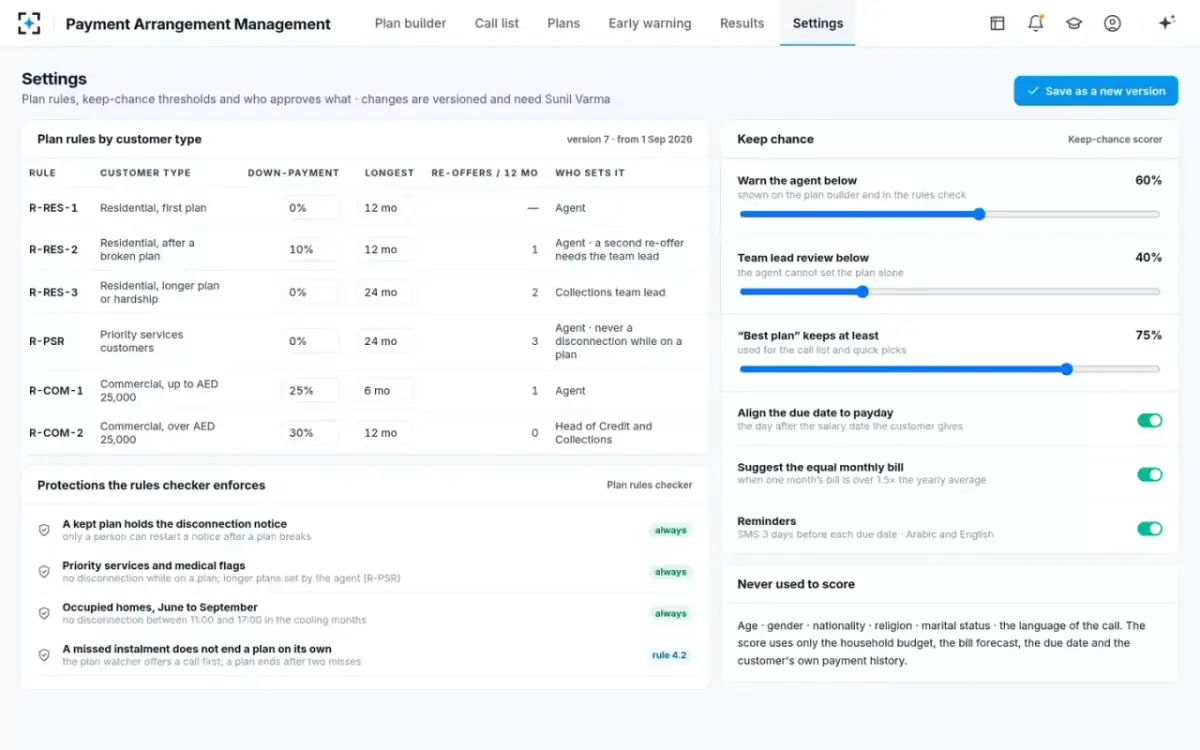This screenshot has height=750, width=1200.
Task: Click the Best plan keeps at least slider
Action: (x=949, y=369)
